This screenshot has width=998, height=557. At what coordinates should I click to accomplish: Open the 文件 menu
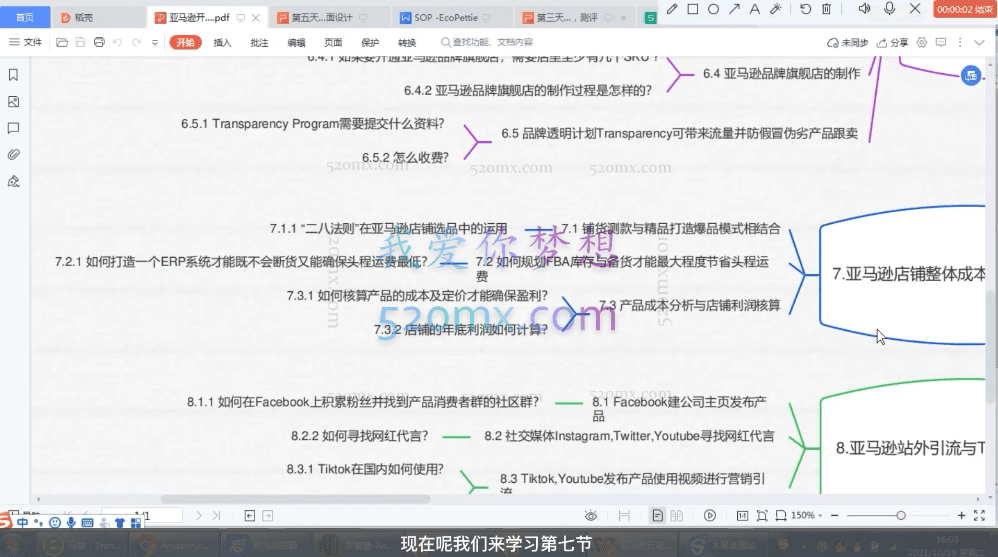[x=25, y=42]
